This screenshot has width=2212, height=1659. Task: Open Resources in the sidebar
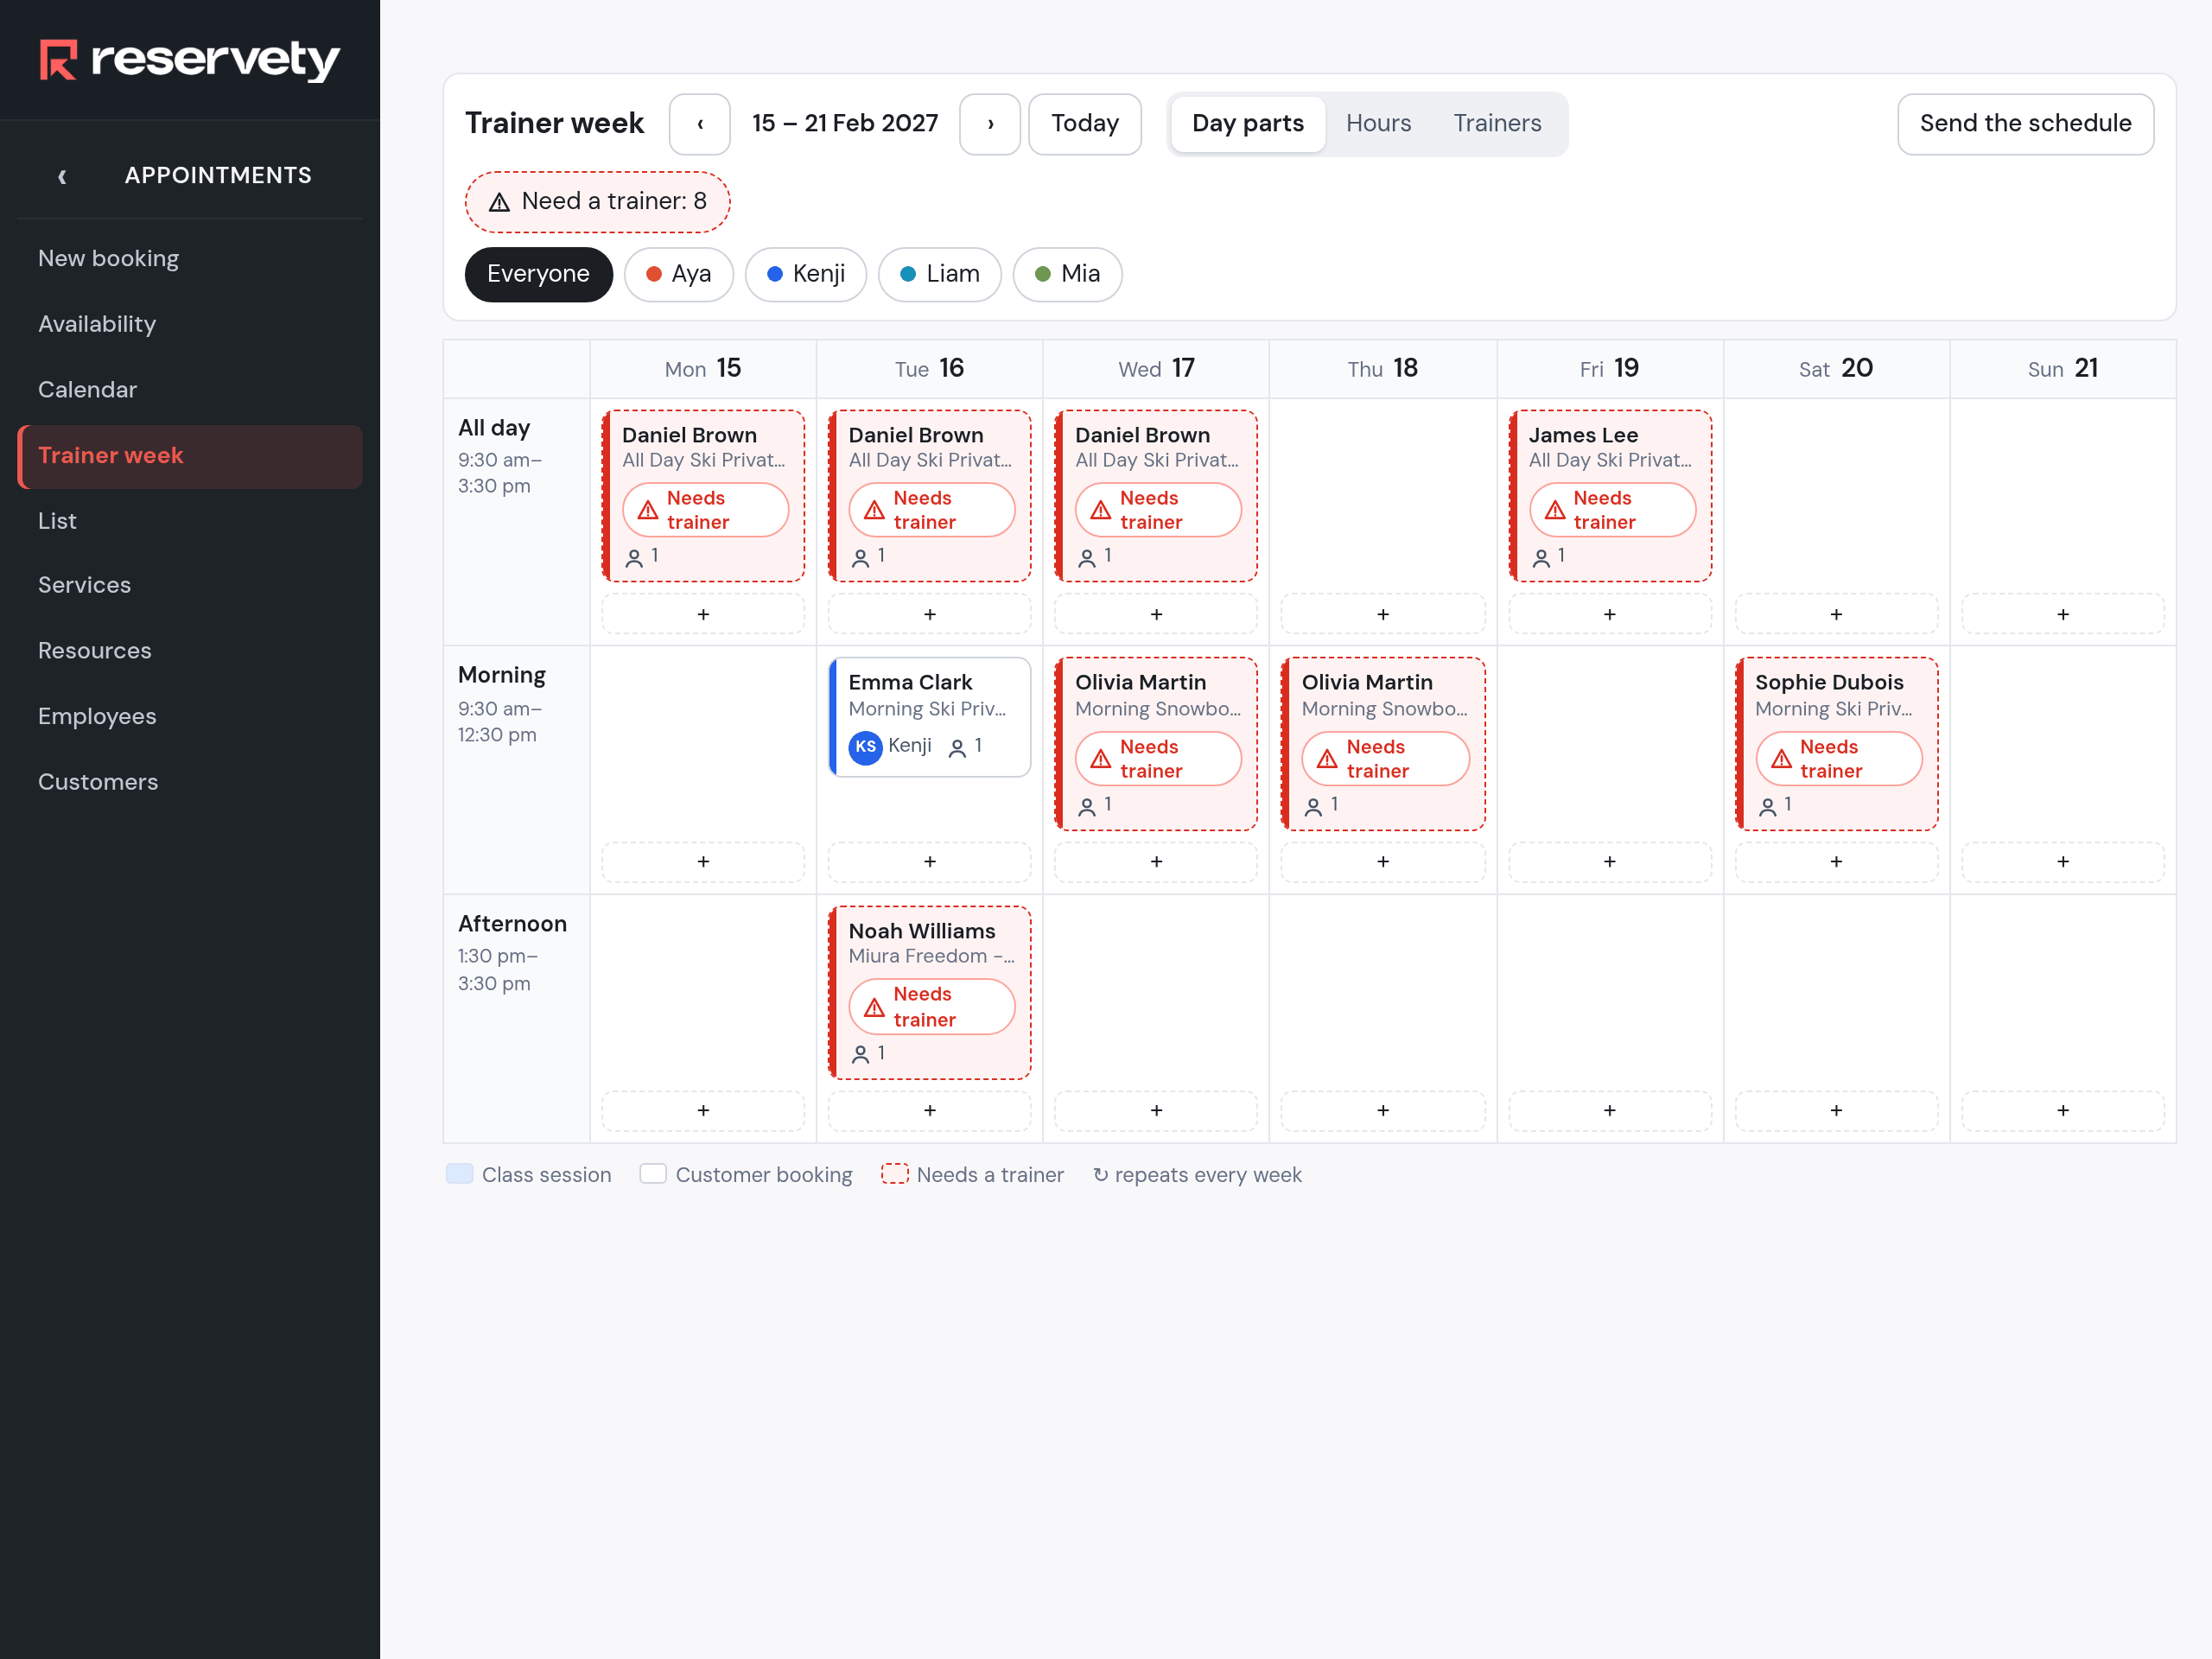click(190, 651)
